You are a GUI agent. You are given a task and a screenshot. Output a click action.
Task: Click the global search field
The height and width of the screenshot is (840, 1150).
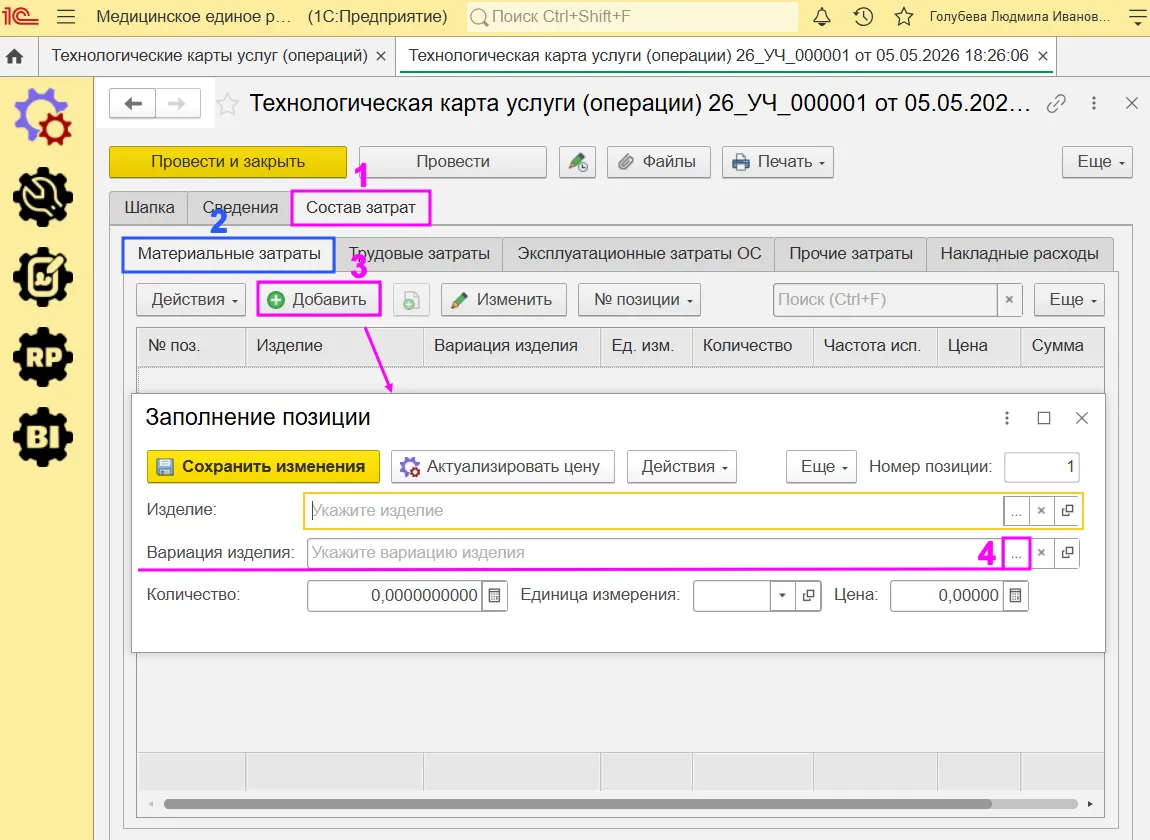click(632, 16)
